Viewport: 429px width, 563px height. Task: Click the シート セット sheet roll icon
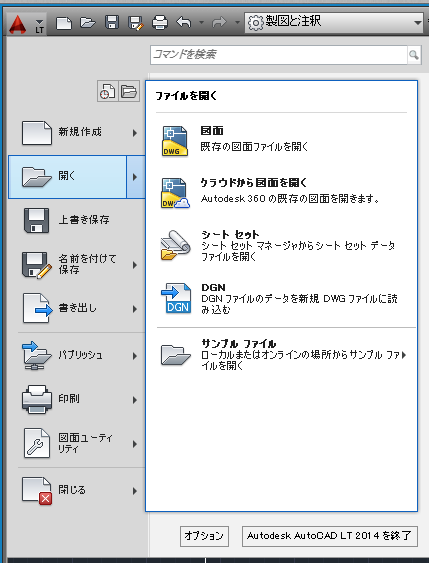(x=175, y=245)
